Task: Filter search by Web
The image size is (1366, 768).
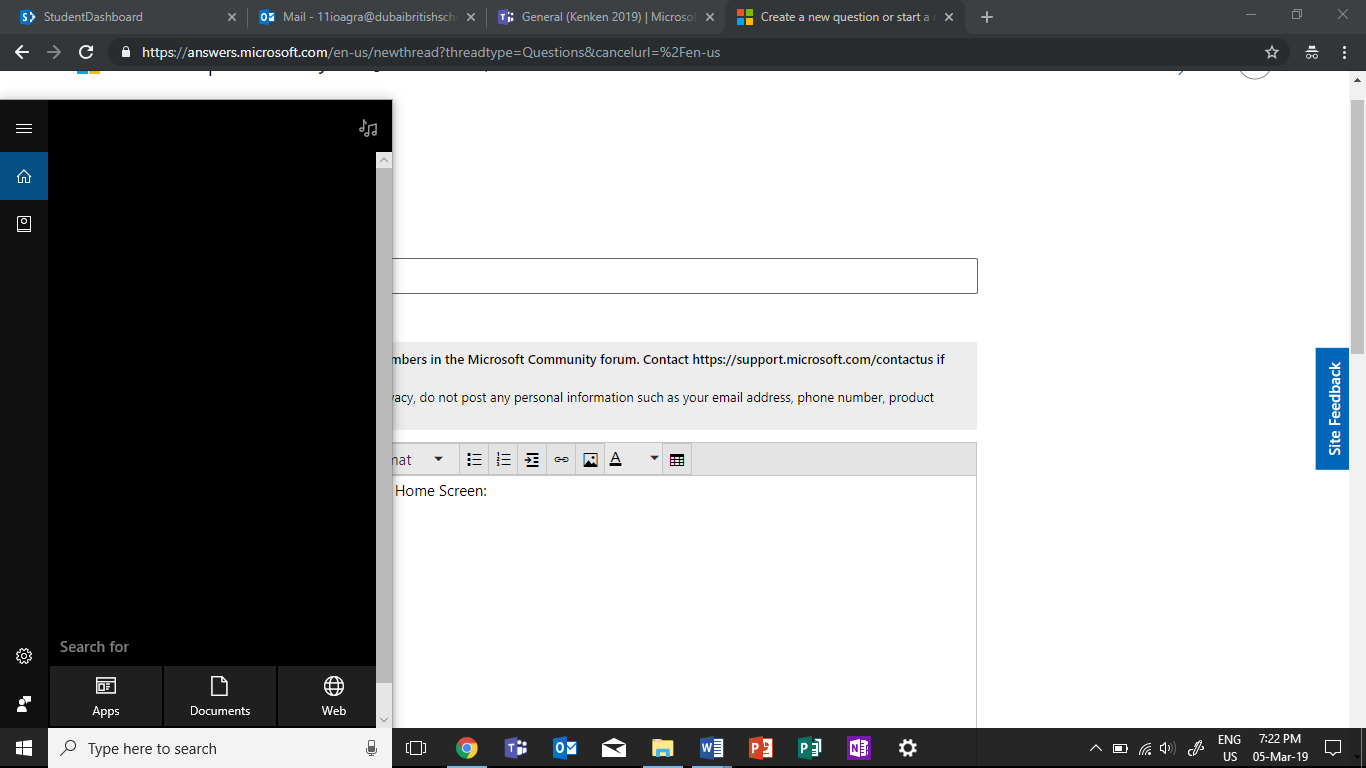Action: point(334,696)
